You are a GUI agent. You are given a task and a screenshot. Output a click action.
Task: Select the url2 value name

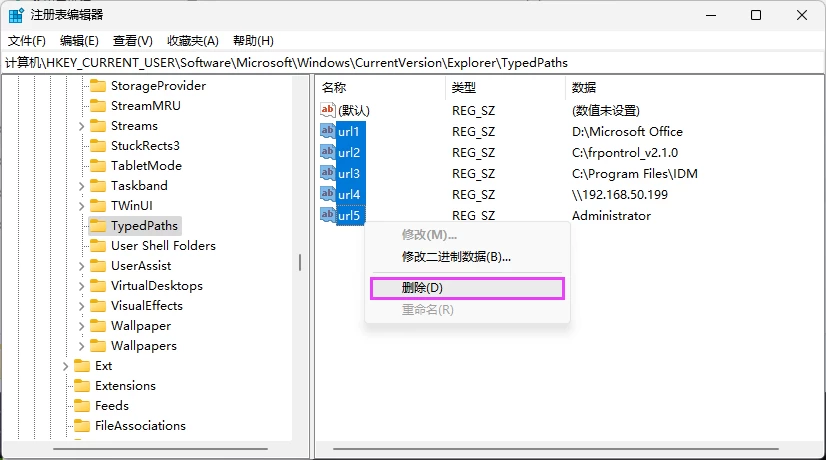(x=349, y=152)
